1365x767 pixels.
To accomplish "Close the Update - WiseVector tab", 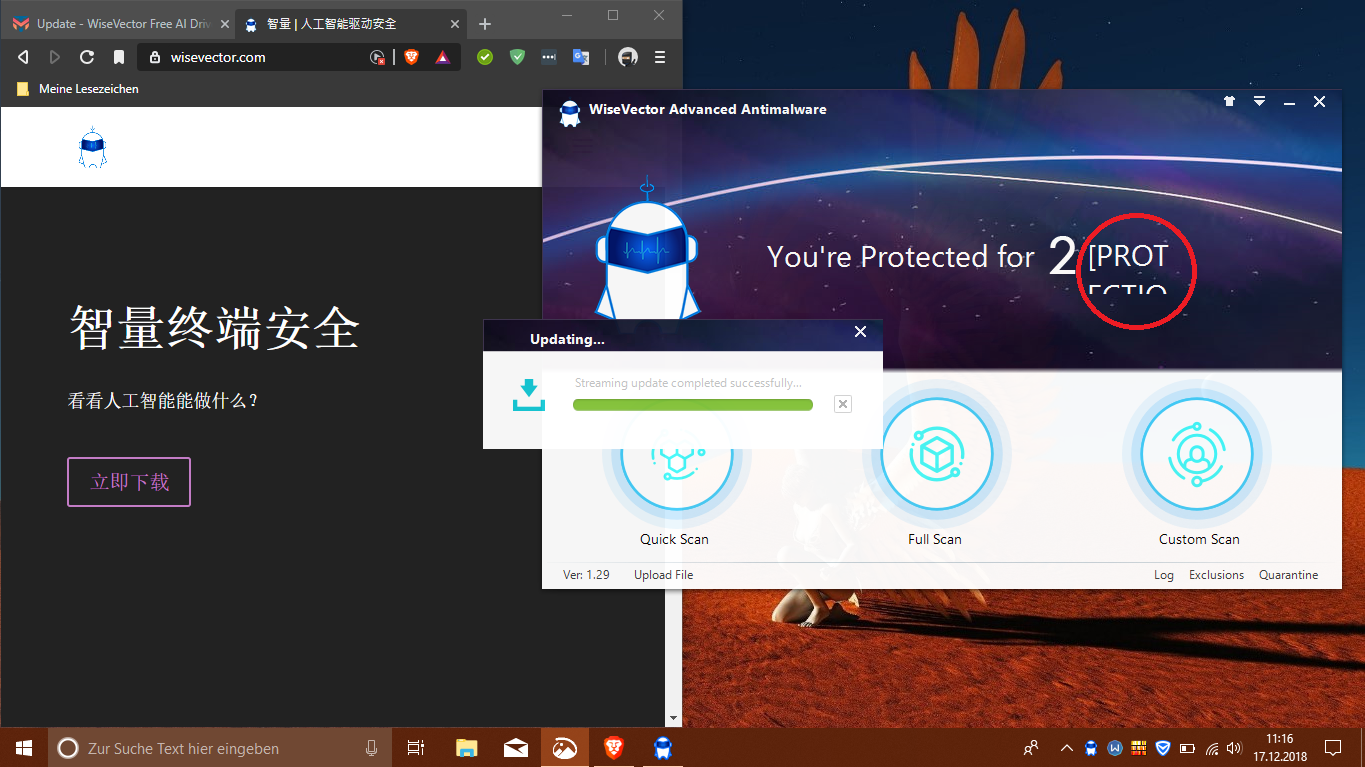I will coord(222,24).
